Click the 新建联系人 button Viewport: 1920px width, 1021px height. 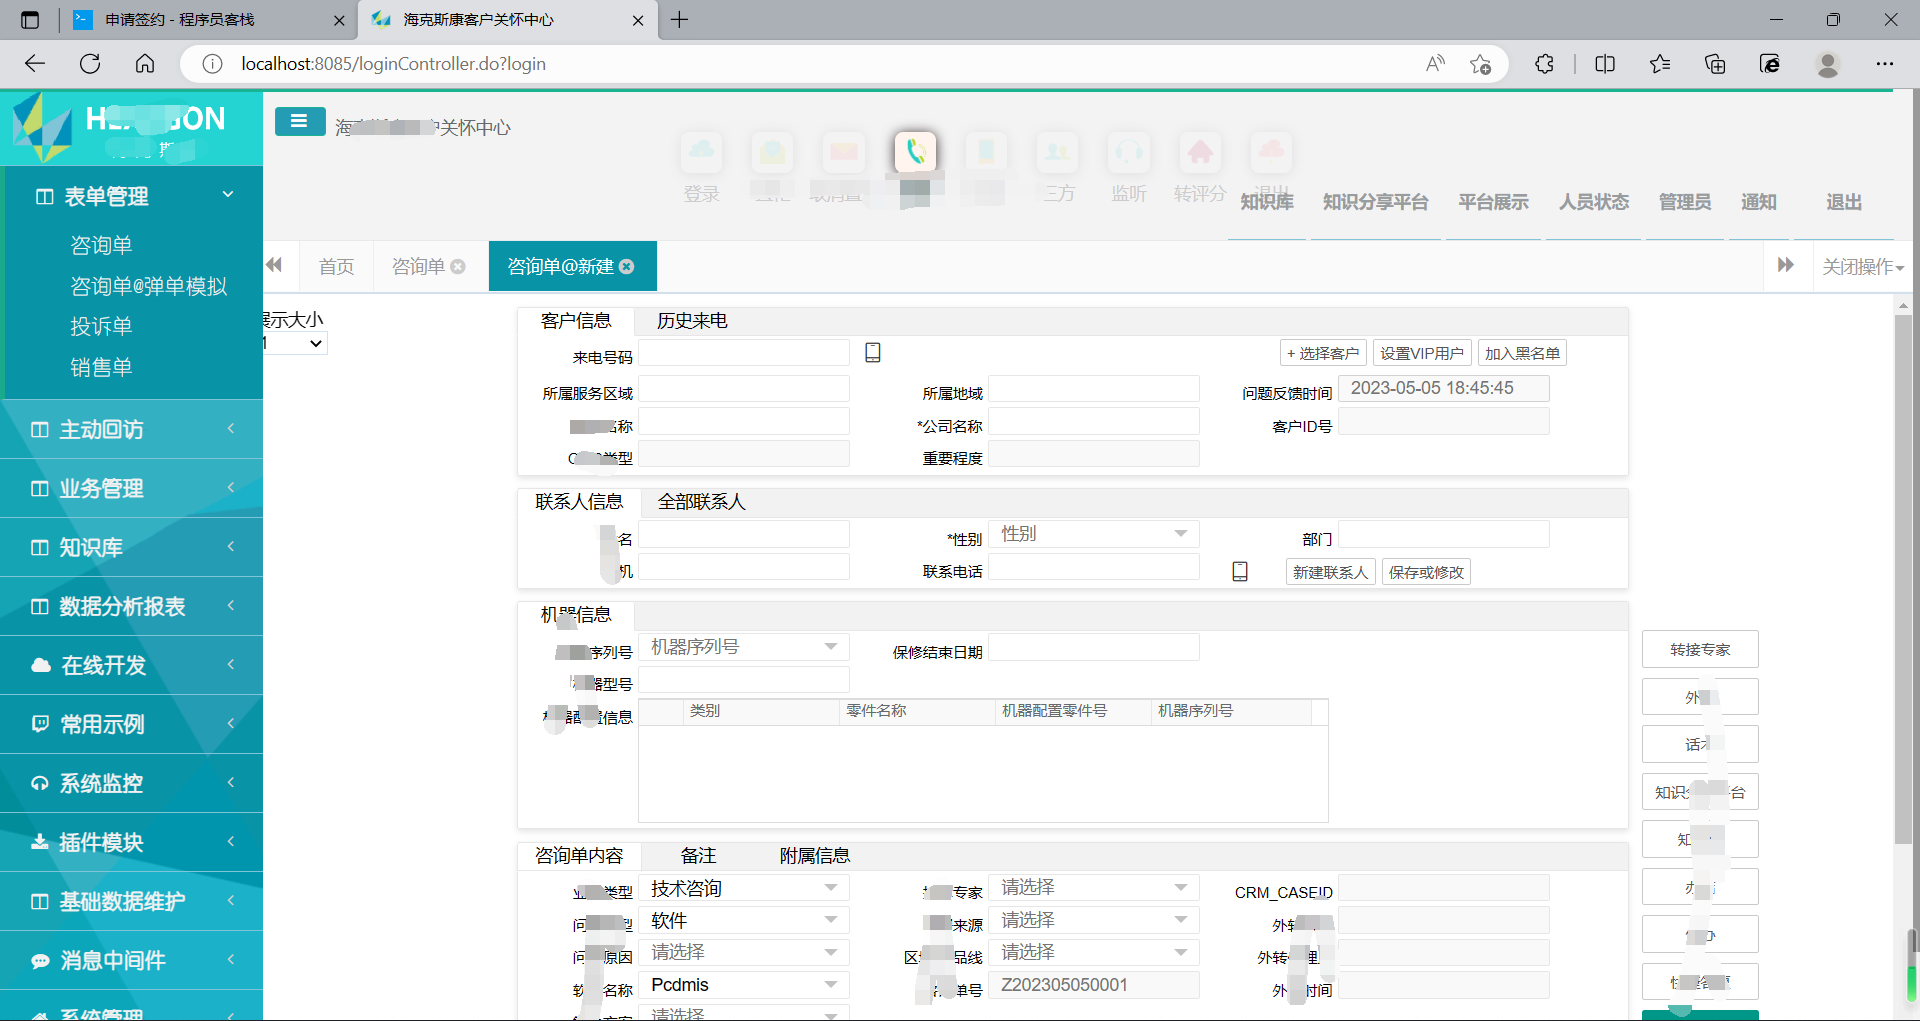tap(1330, 572)
